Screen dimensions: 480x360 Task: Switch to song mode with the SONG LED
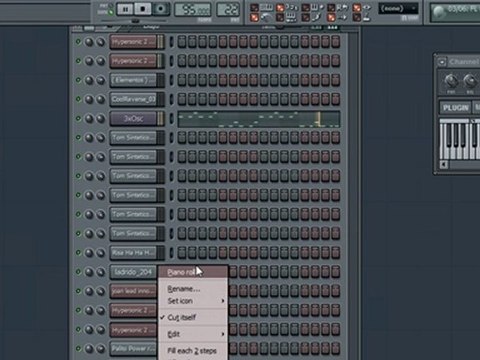pyautogui.click(x=111, y=12)
